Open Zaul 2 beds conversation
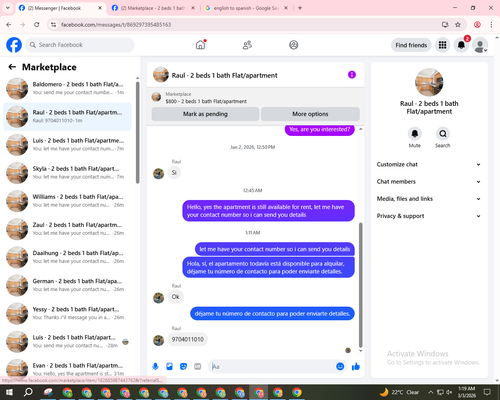Viewport: 500px width, 400px height. tap(67, 229)
